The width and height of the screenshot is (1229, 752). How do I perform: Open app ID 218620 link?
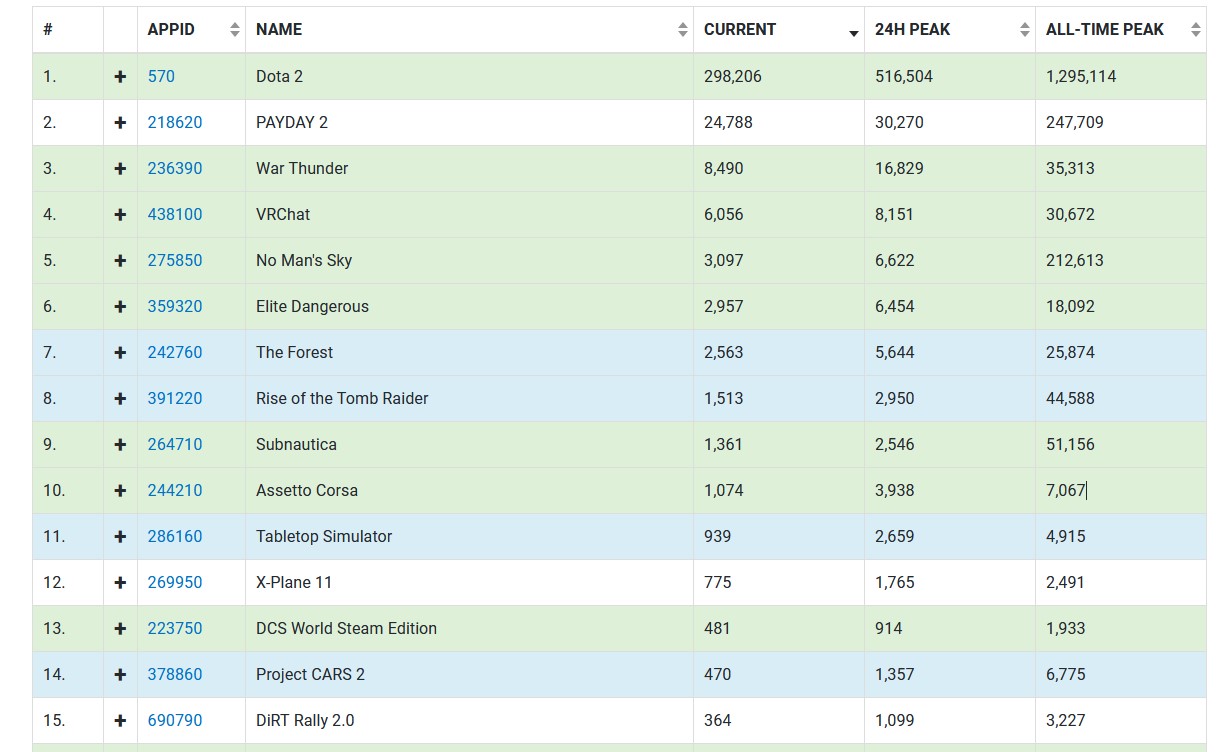[x=175, y=122]
